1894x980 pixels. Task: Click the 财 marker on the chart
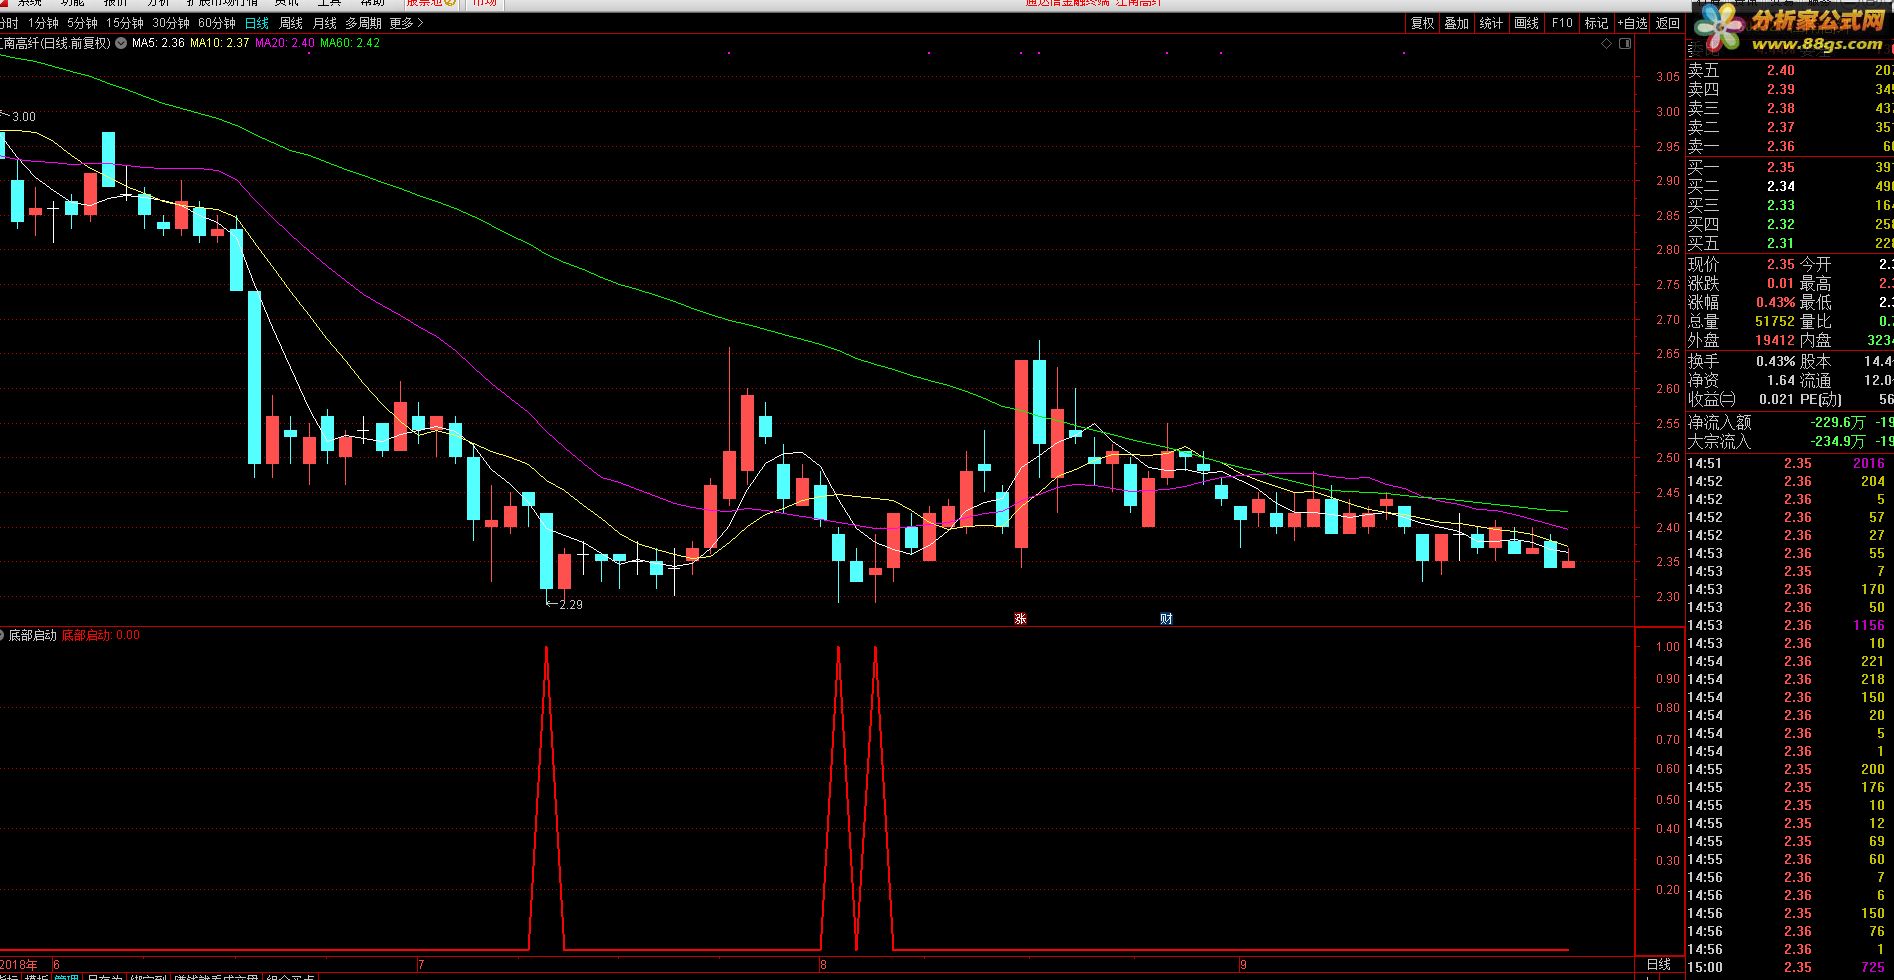coord(1166,618)
